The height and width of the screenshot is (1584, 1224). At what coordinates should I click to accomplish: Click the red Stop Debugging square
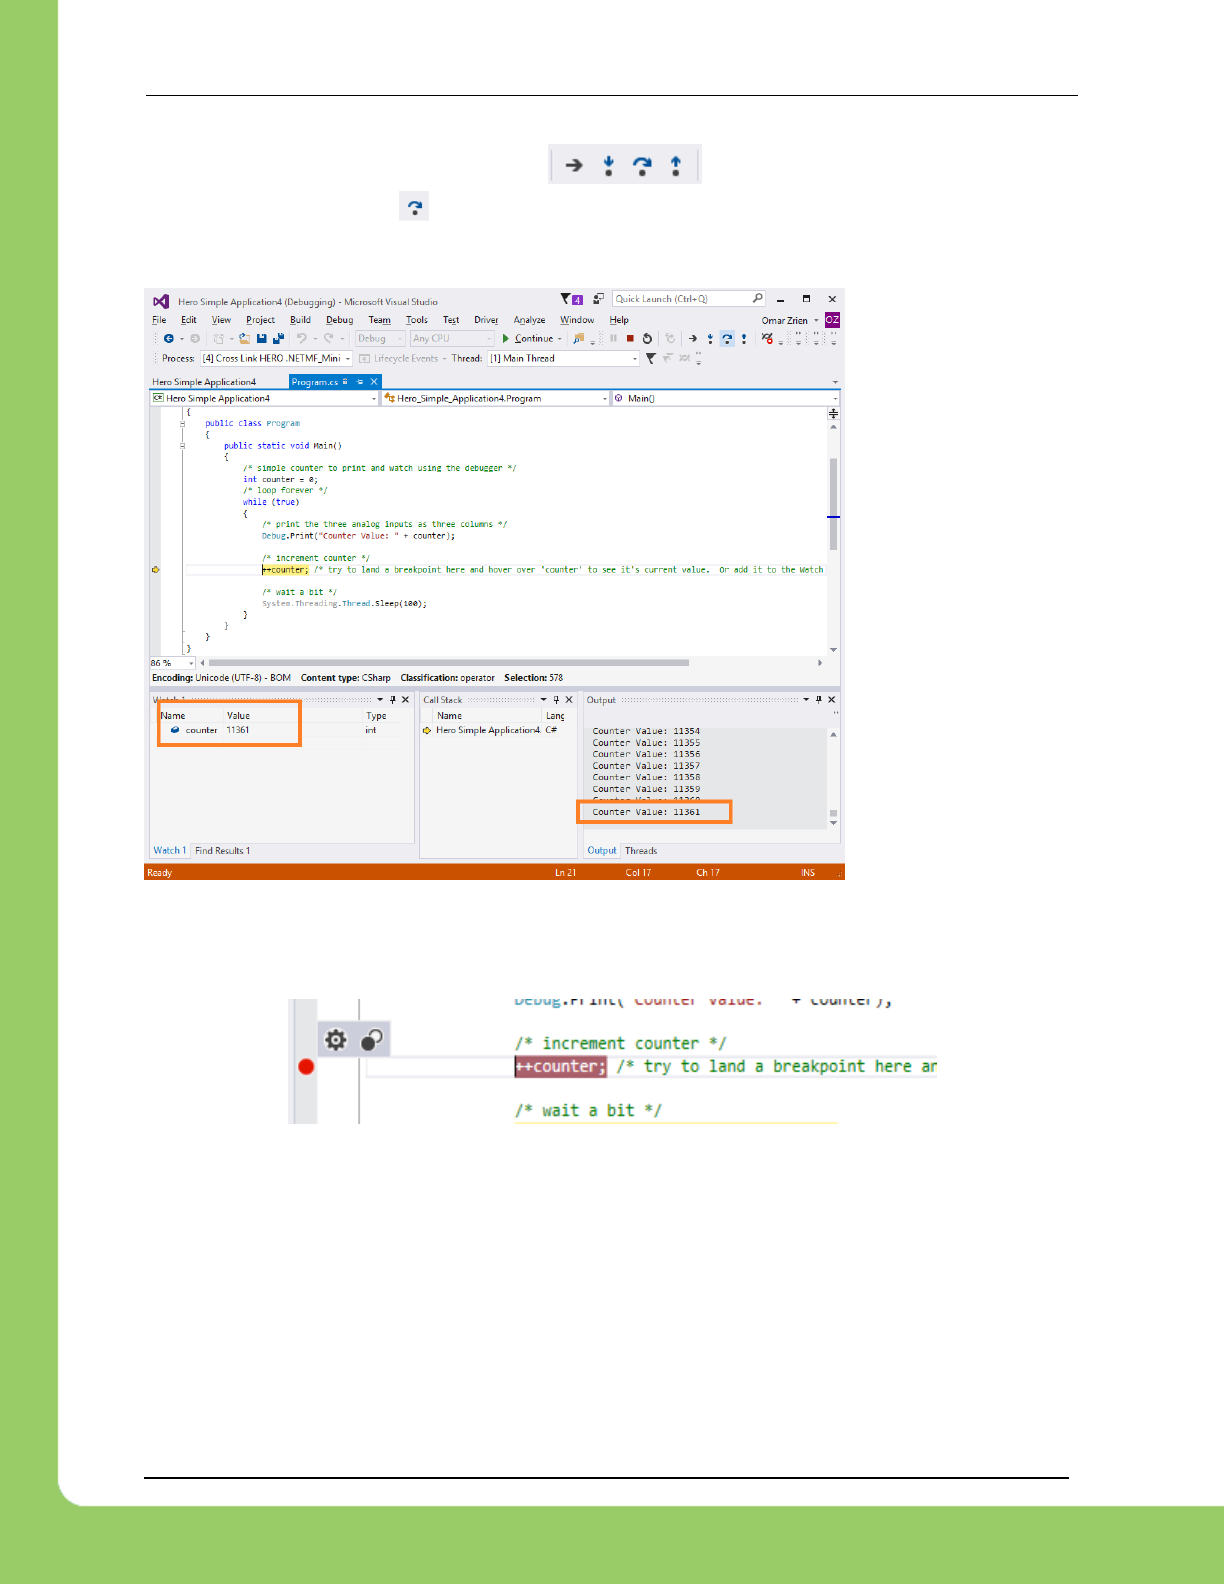pos(630,339)
